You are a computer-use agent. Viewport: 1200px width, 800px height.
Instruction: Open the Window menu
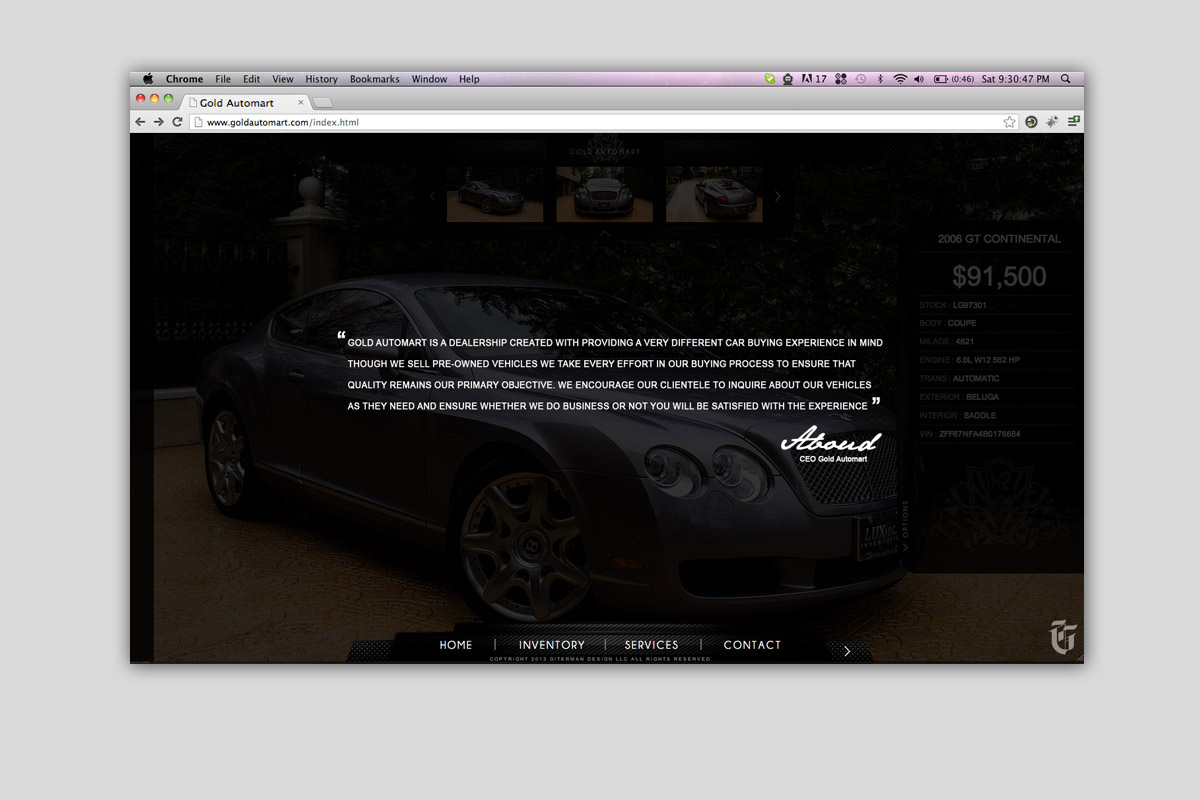[429, 79]
